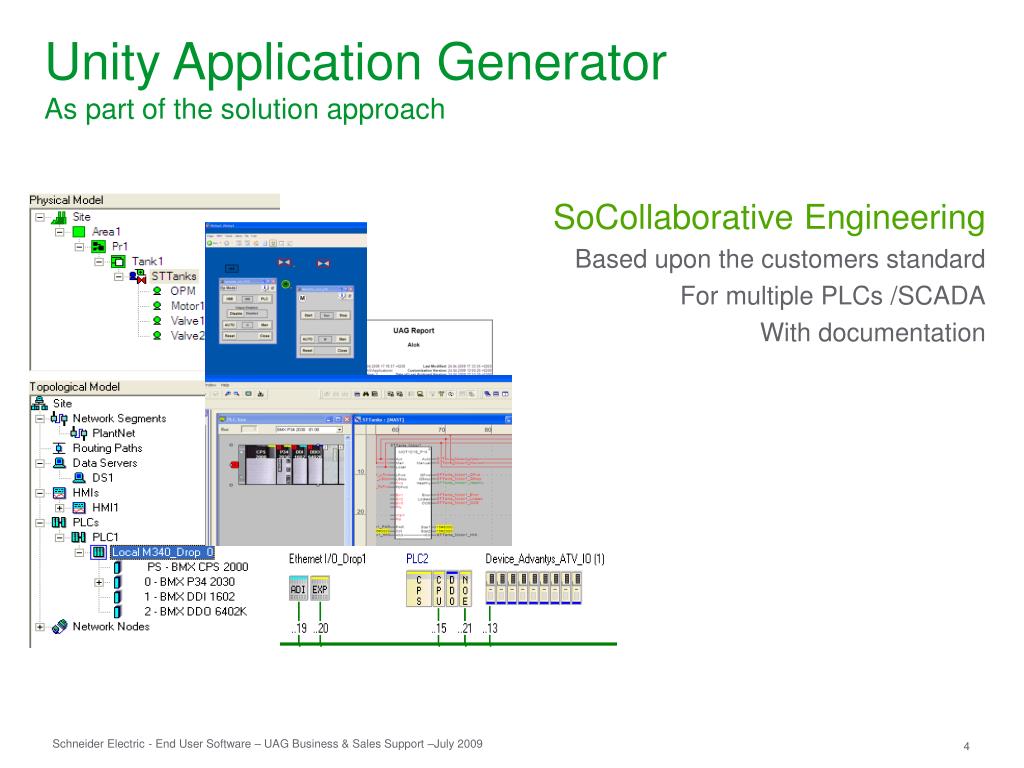Click the green icon beside Motor1
The width and height of the screenshot is (1024, 768).
click(157, 306)
